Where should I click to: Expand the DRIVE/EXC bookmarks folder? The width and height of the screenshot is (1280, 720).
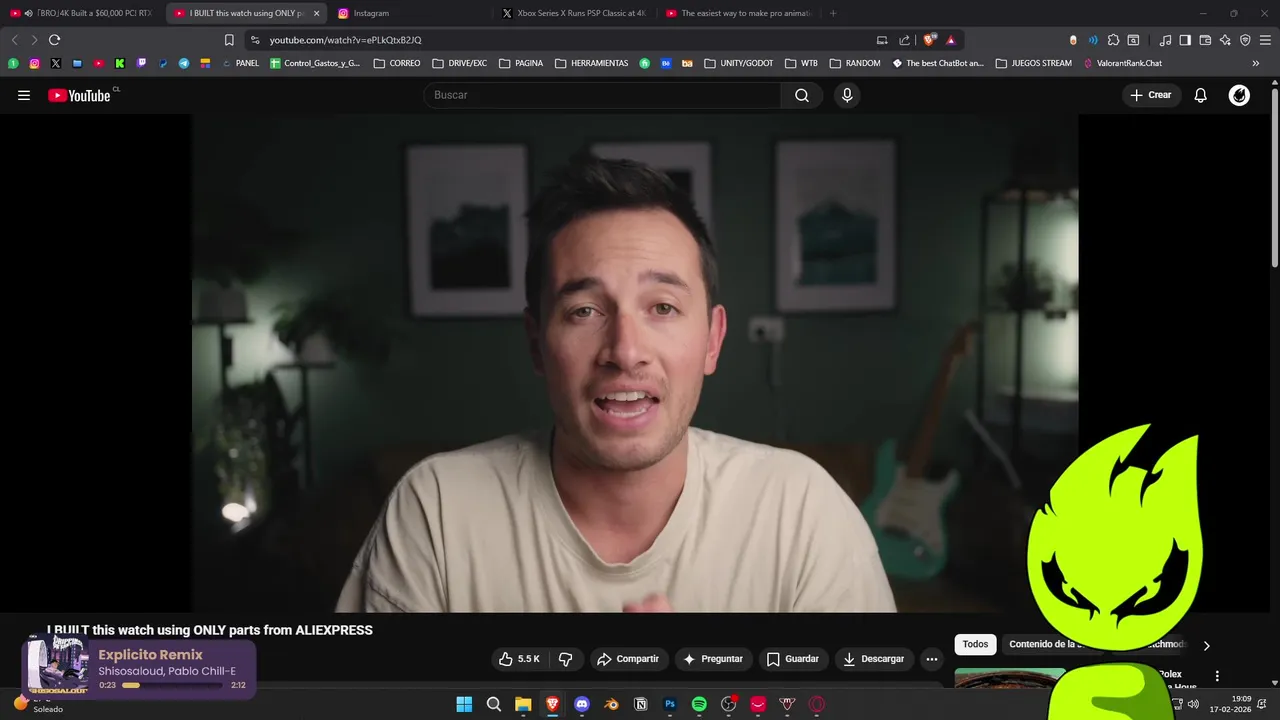(x=460, y=63)
